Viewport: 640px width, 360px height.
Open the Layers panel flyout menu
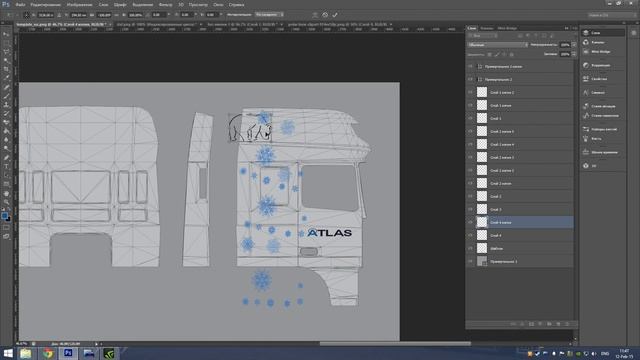[574, 28]
